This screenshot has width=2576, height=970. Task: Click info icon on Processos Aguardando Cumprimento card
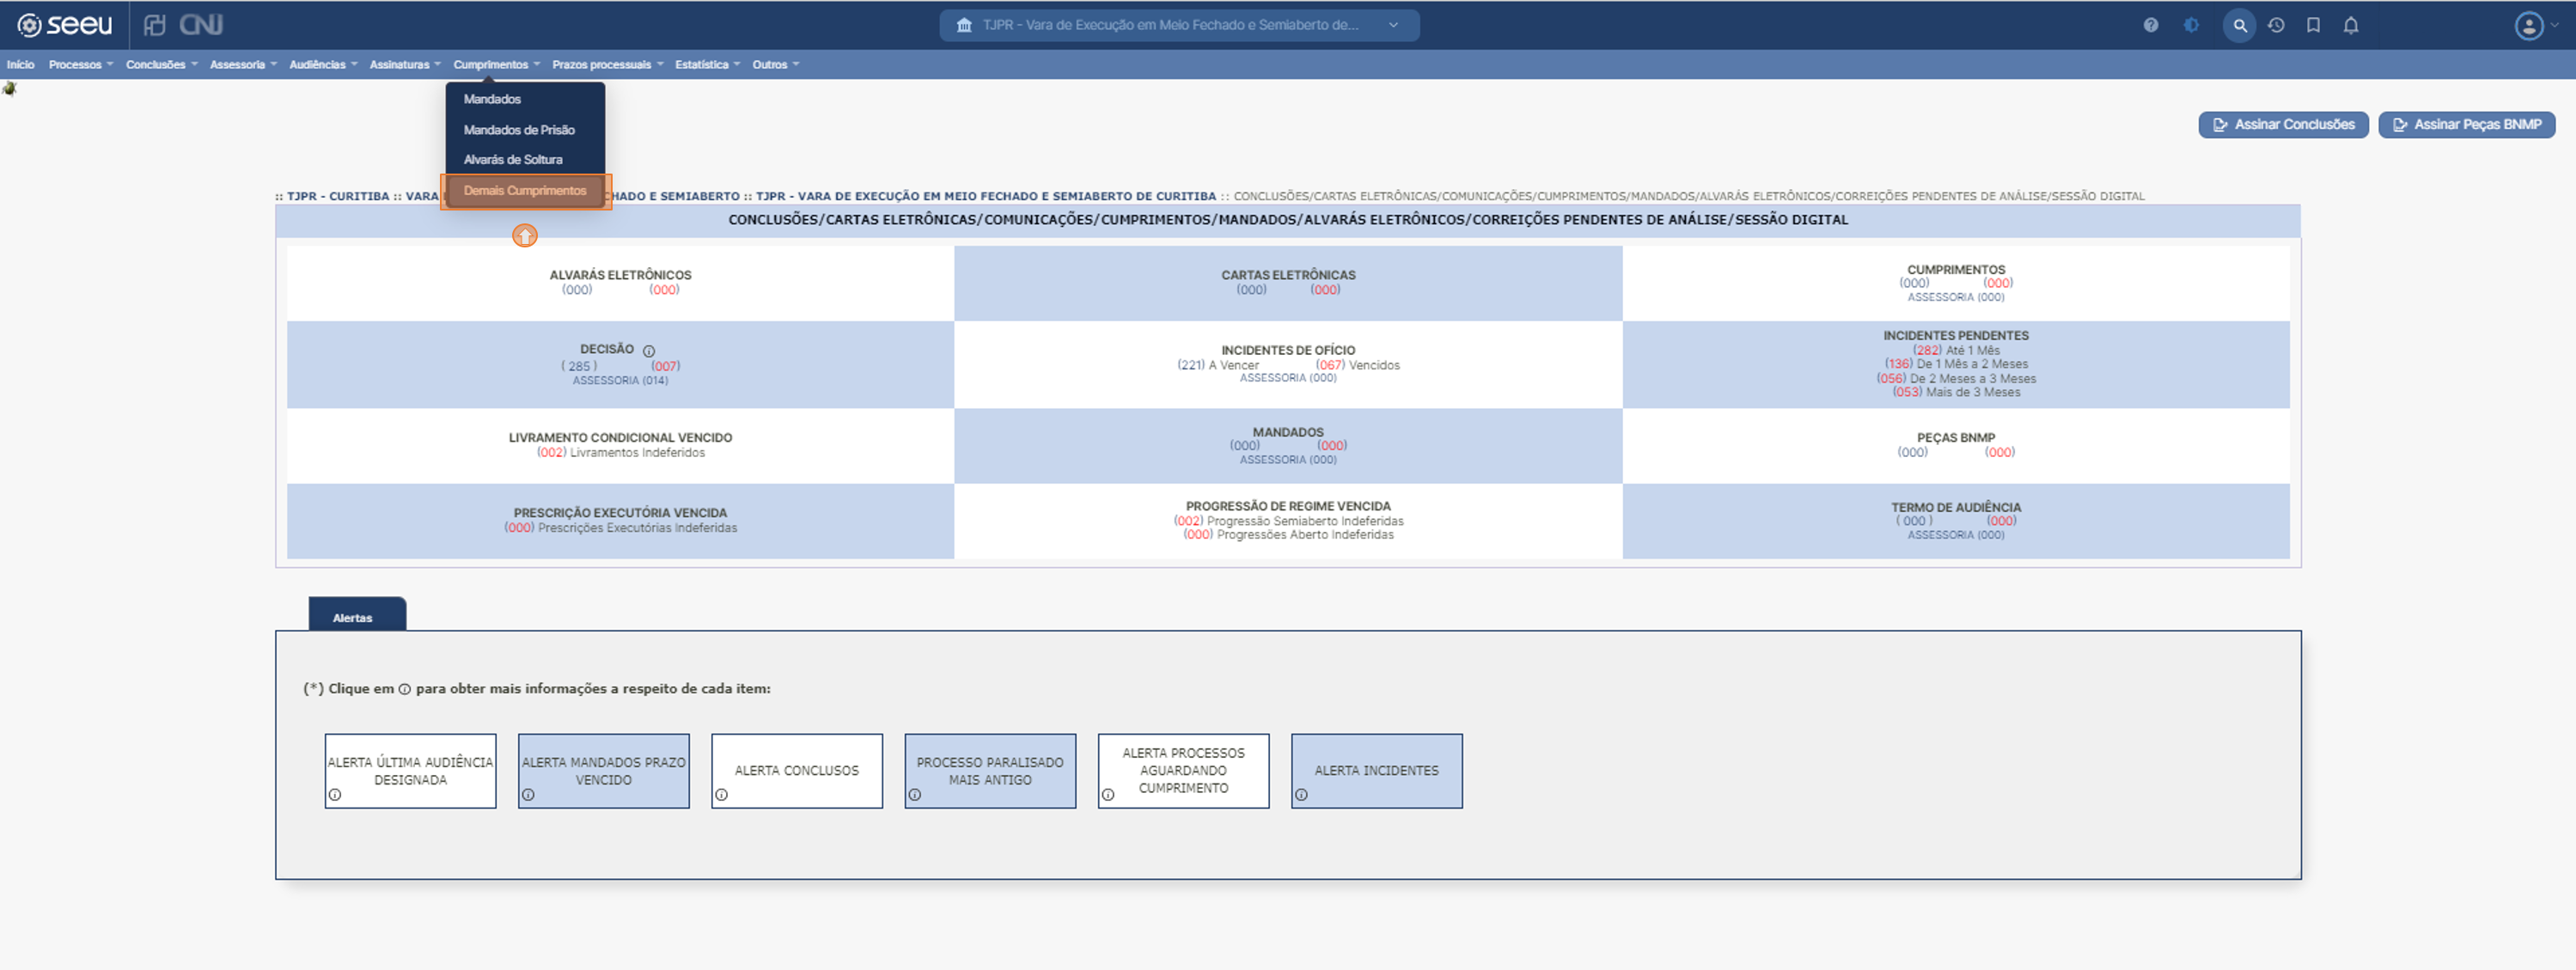tap(1108, 795)
